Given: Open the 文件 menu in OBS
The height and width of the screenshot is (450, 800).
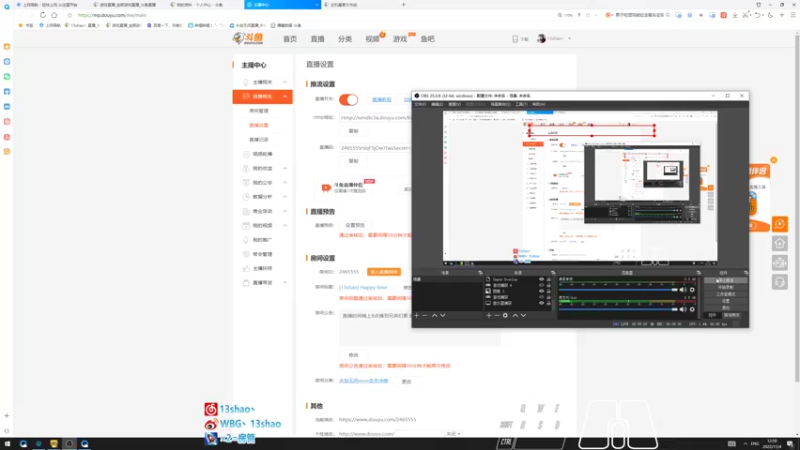Looking at the screenshot, I should [x=420, y=104].
